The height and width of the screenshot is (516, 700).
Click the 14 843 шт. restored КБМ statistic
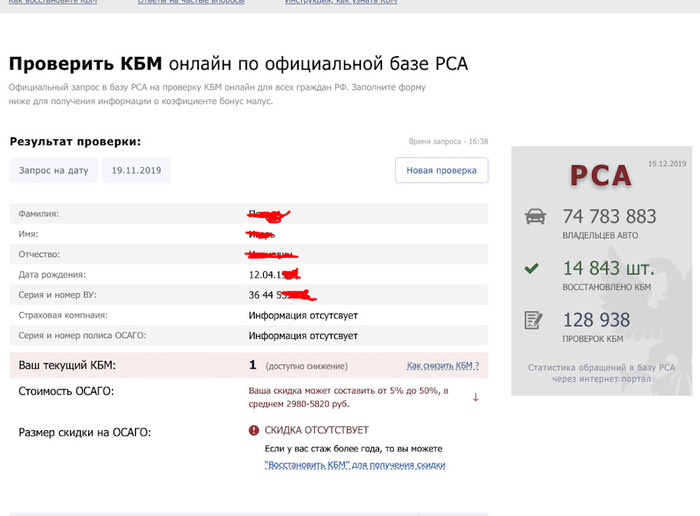click(608, 268)
